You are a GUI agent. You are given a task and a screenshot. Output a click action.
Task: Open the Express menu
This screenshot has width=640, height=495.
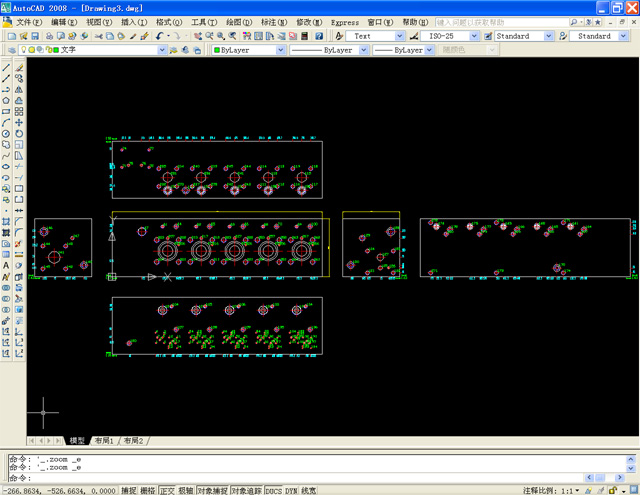[x=344, y=22]
